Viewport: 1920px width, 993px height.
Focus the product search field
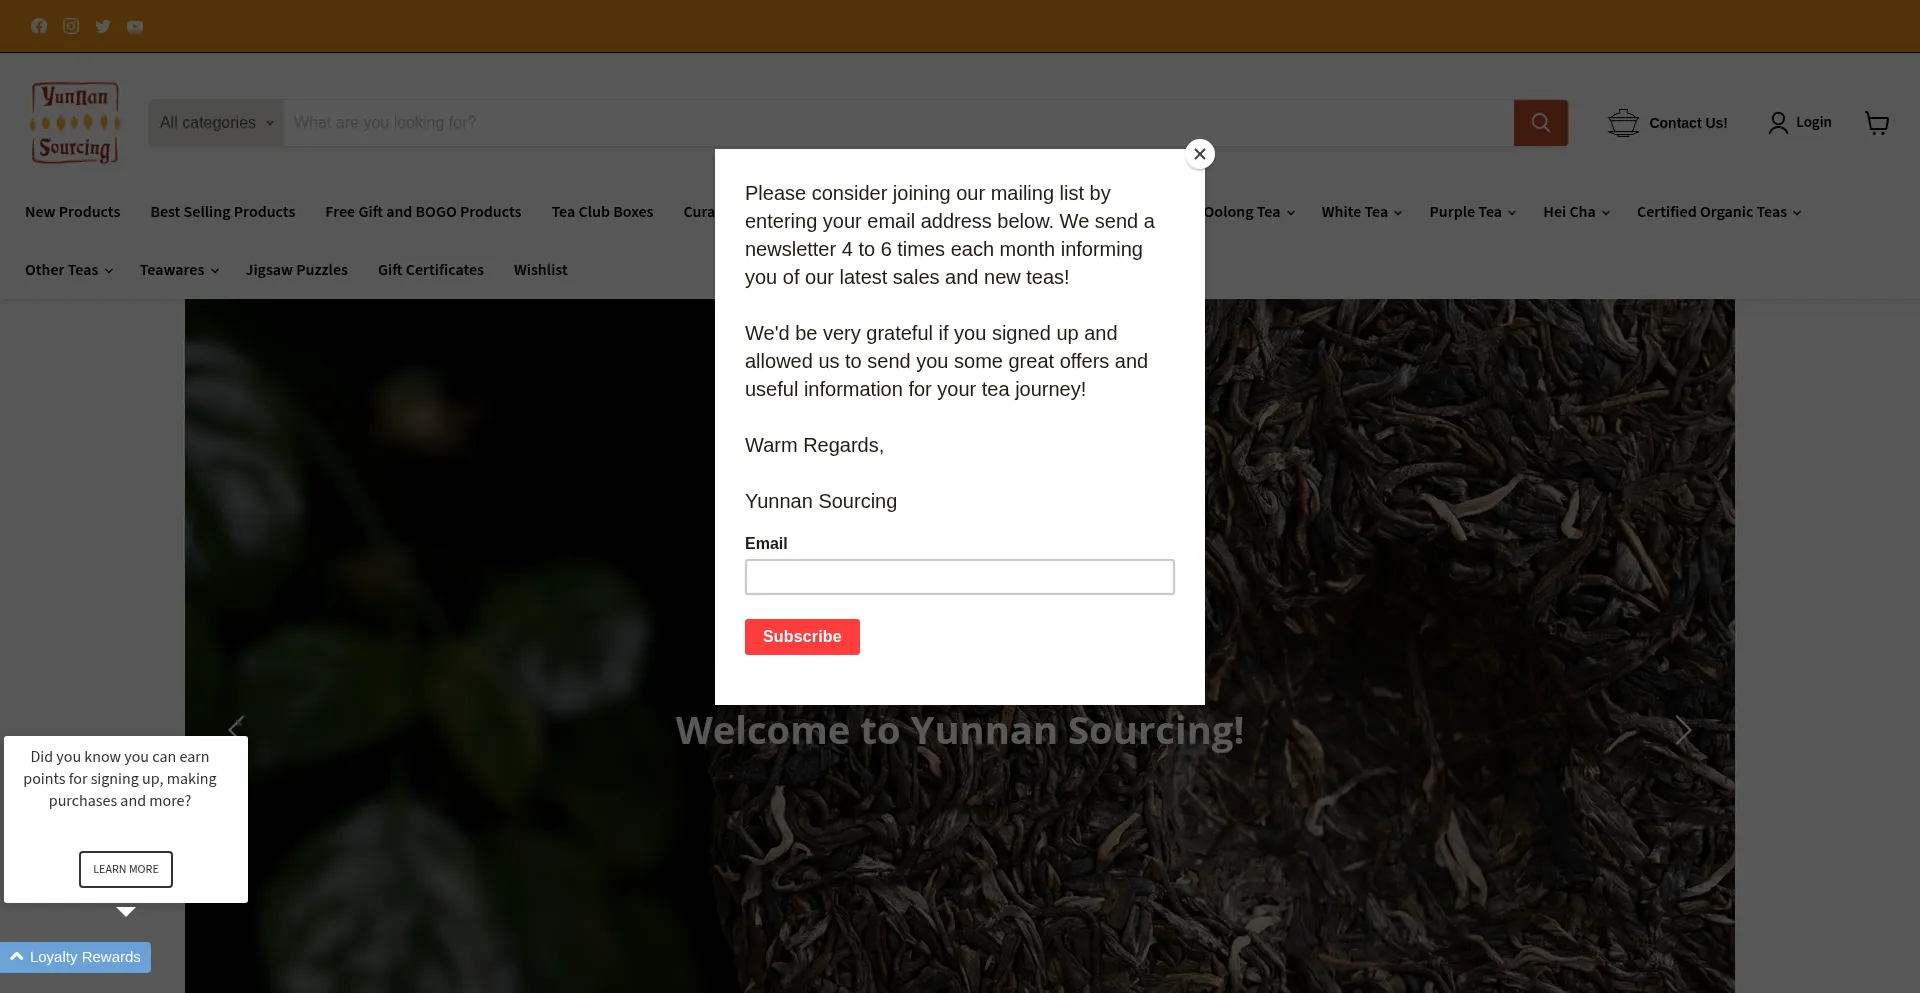point(898,123)
